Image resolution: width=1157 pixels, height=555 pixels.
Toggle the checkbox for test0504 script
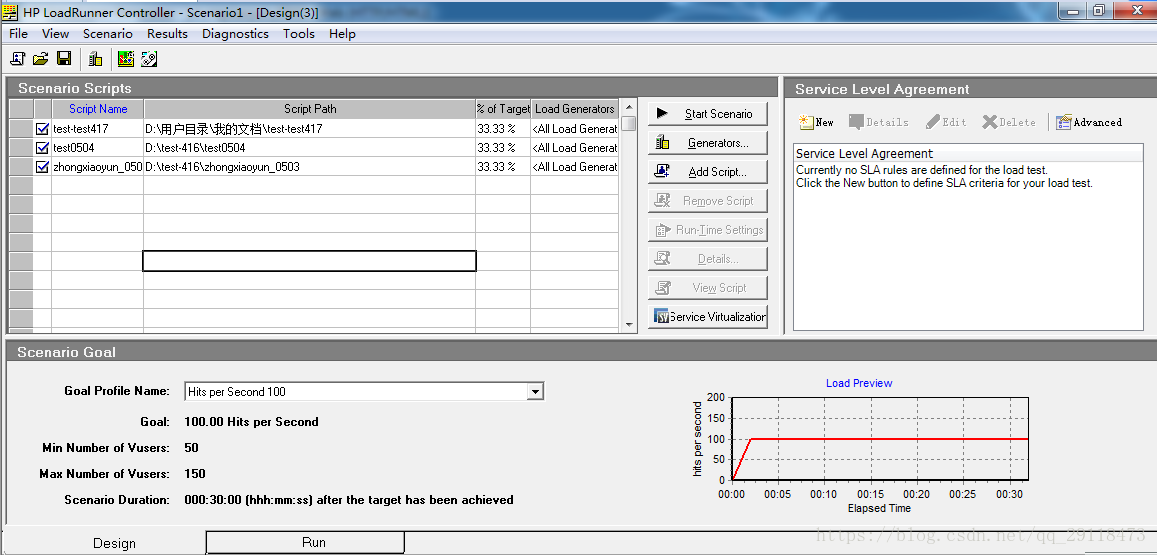(x=42, y=148)
